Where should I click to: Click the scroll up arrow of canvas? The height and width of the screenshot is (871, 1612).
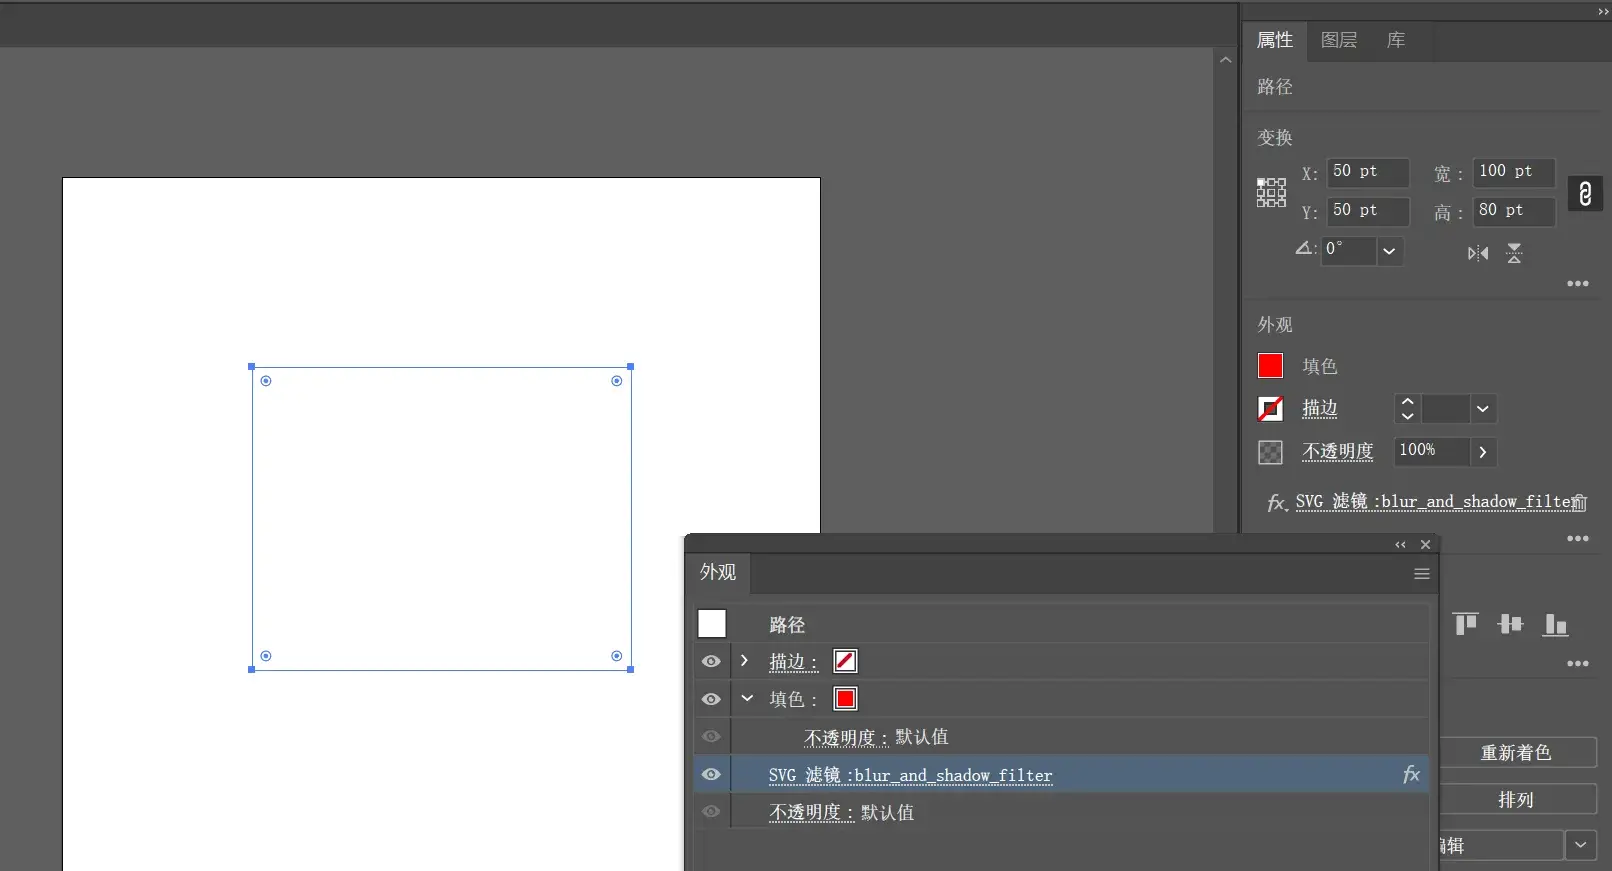click(x=1225, y=60)
